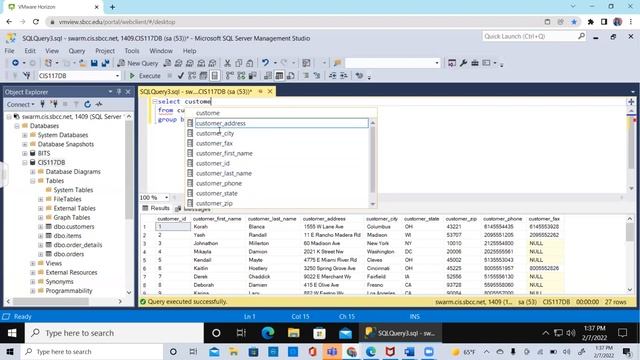Image resolution: width=640 pixels, height=360 pixels.
Task: Click the browser extensions puzzle icon
Action: [x=591, y=22]
